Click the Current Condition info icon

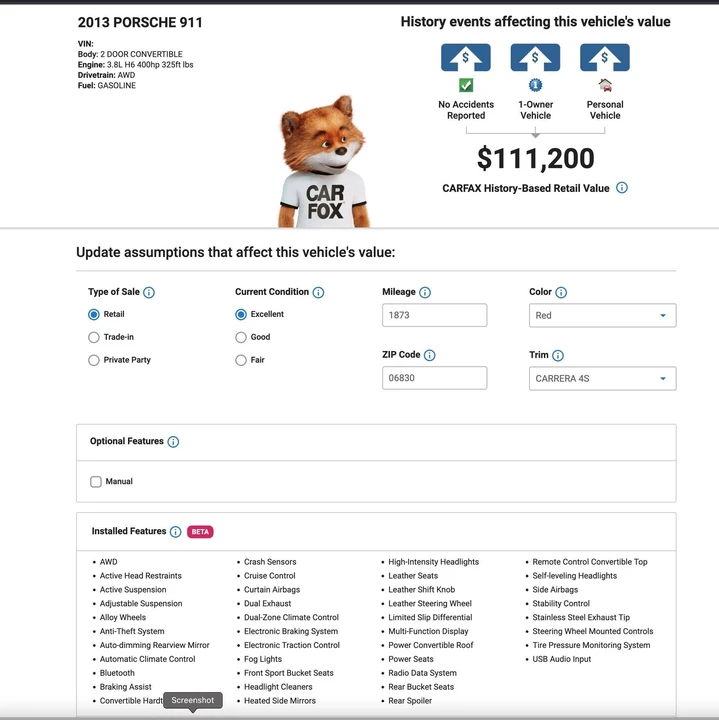318,292
